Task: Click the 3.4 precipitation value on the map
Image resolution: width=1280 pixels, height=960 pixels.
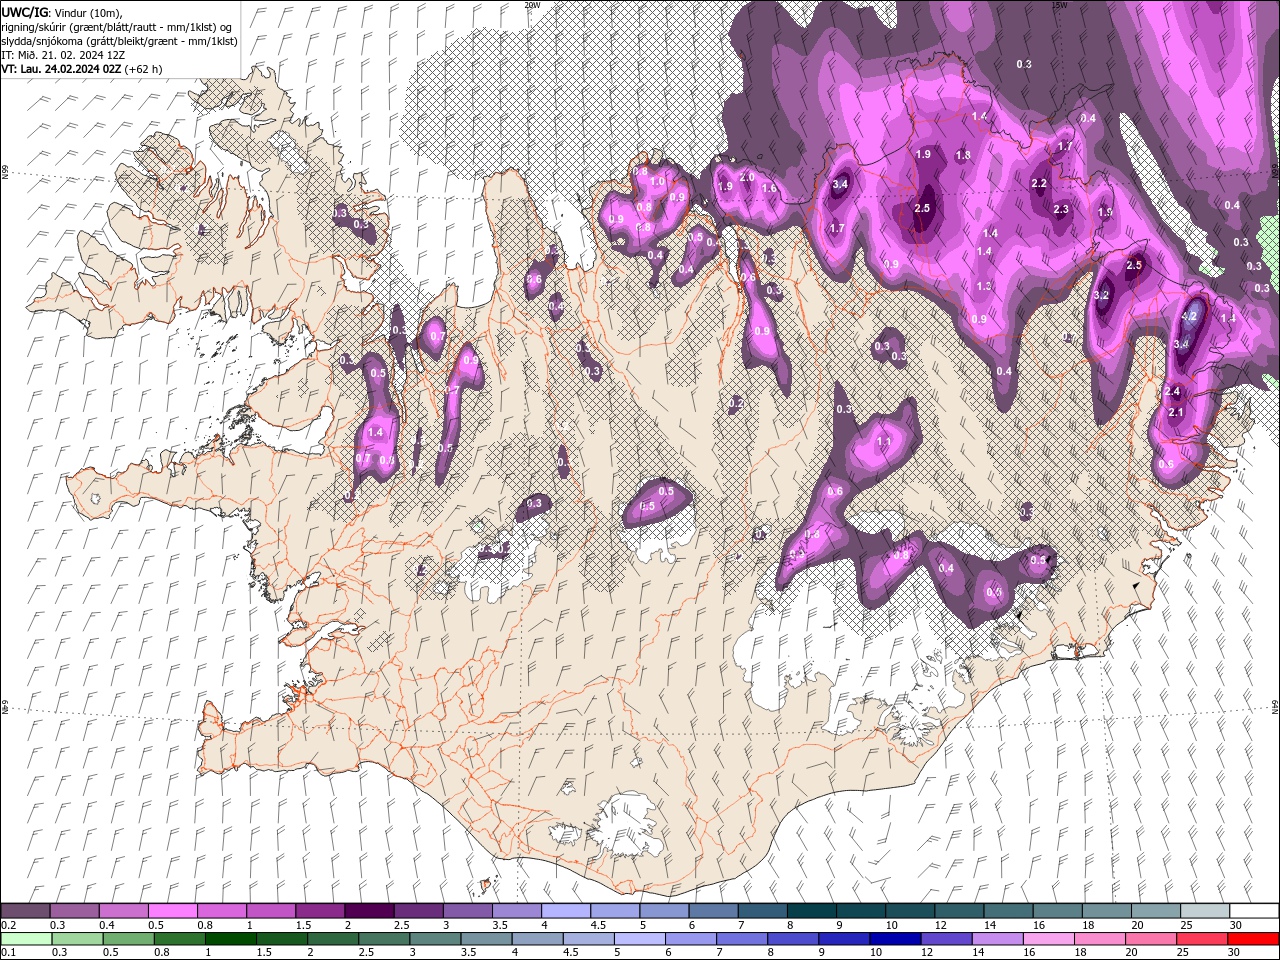Action: 840,184
